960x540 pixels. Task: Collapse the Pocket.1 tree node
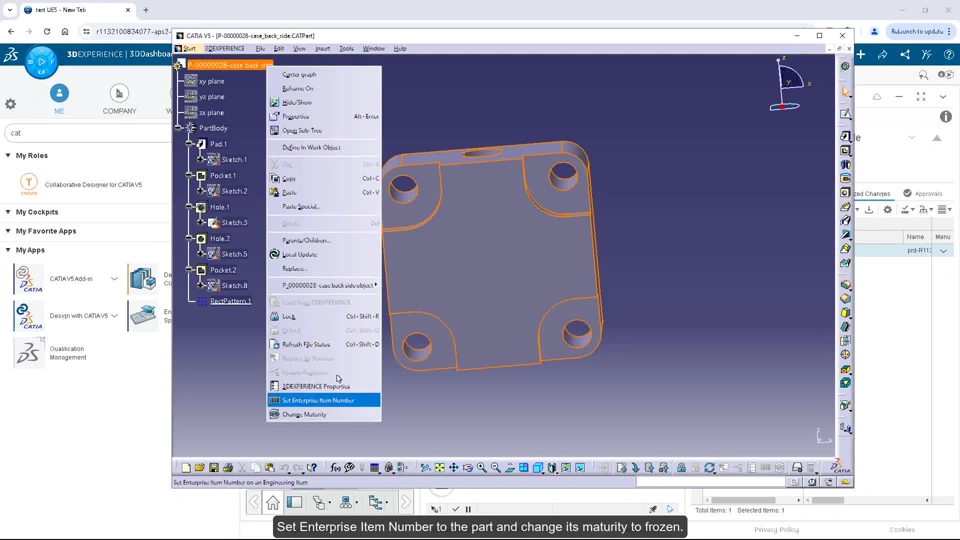[x=189, y=176]
